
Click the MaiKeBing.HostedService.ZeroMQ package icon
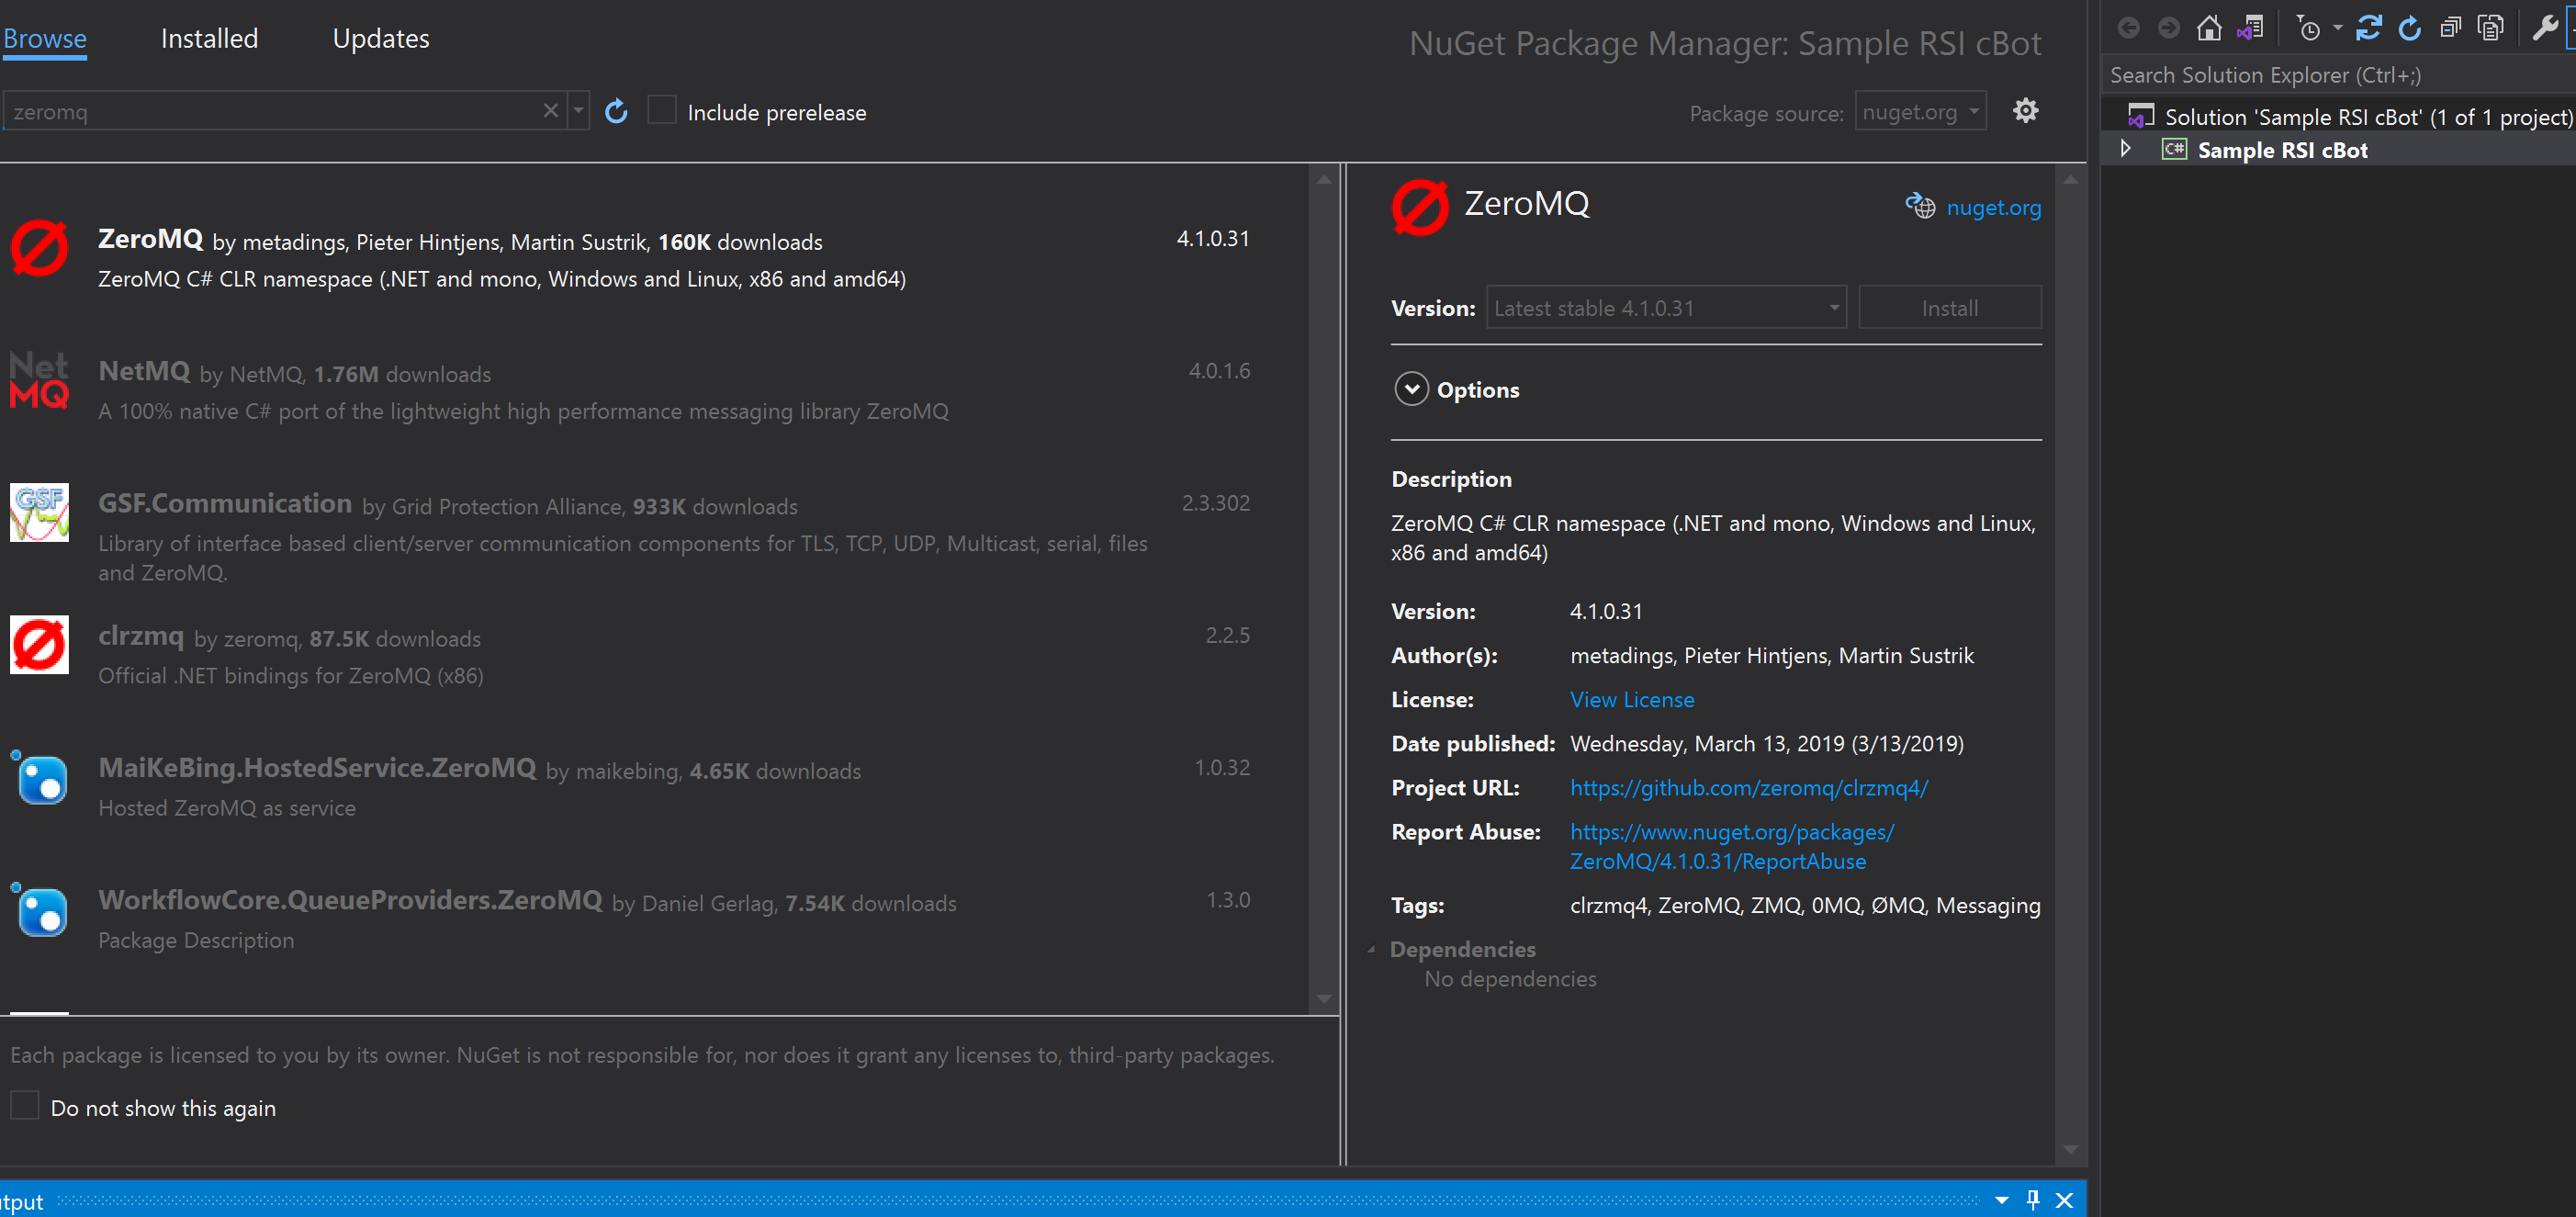coord(39,777)
